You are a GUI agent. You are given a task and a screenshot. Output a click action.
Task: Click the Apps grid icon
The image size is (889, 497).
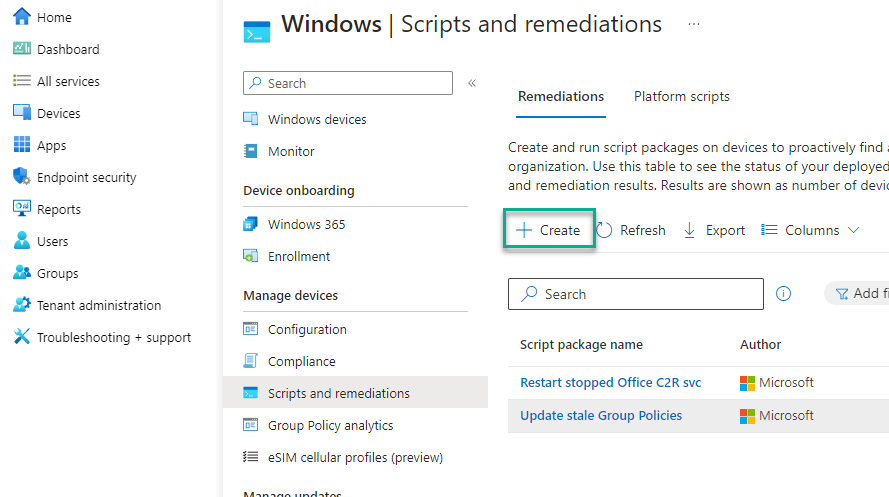pos(22,145)
